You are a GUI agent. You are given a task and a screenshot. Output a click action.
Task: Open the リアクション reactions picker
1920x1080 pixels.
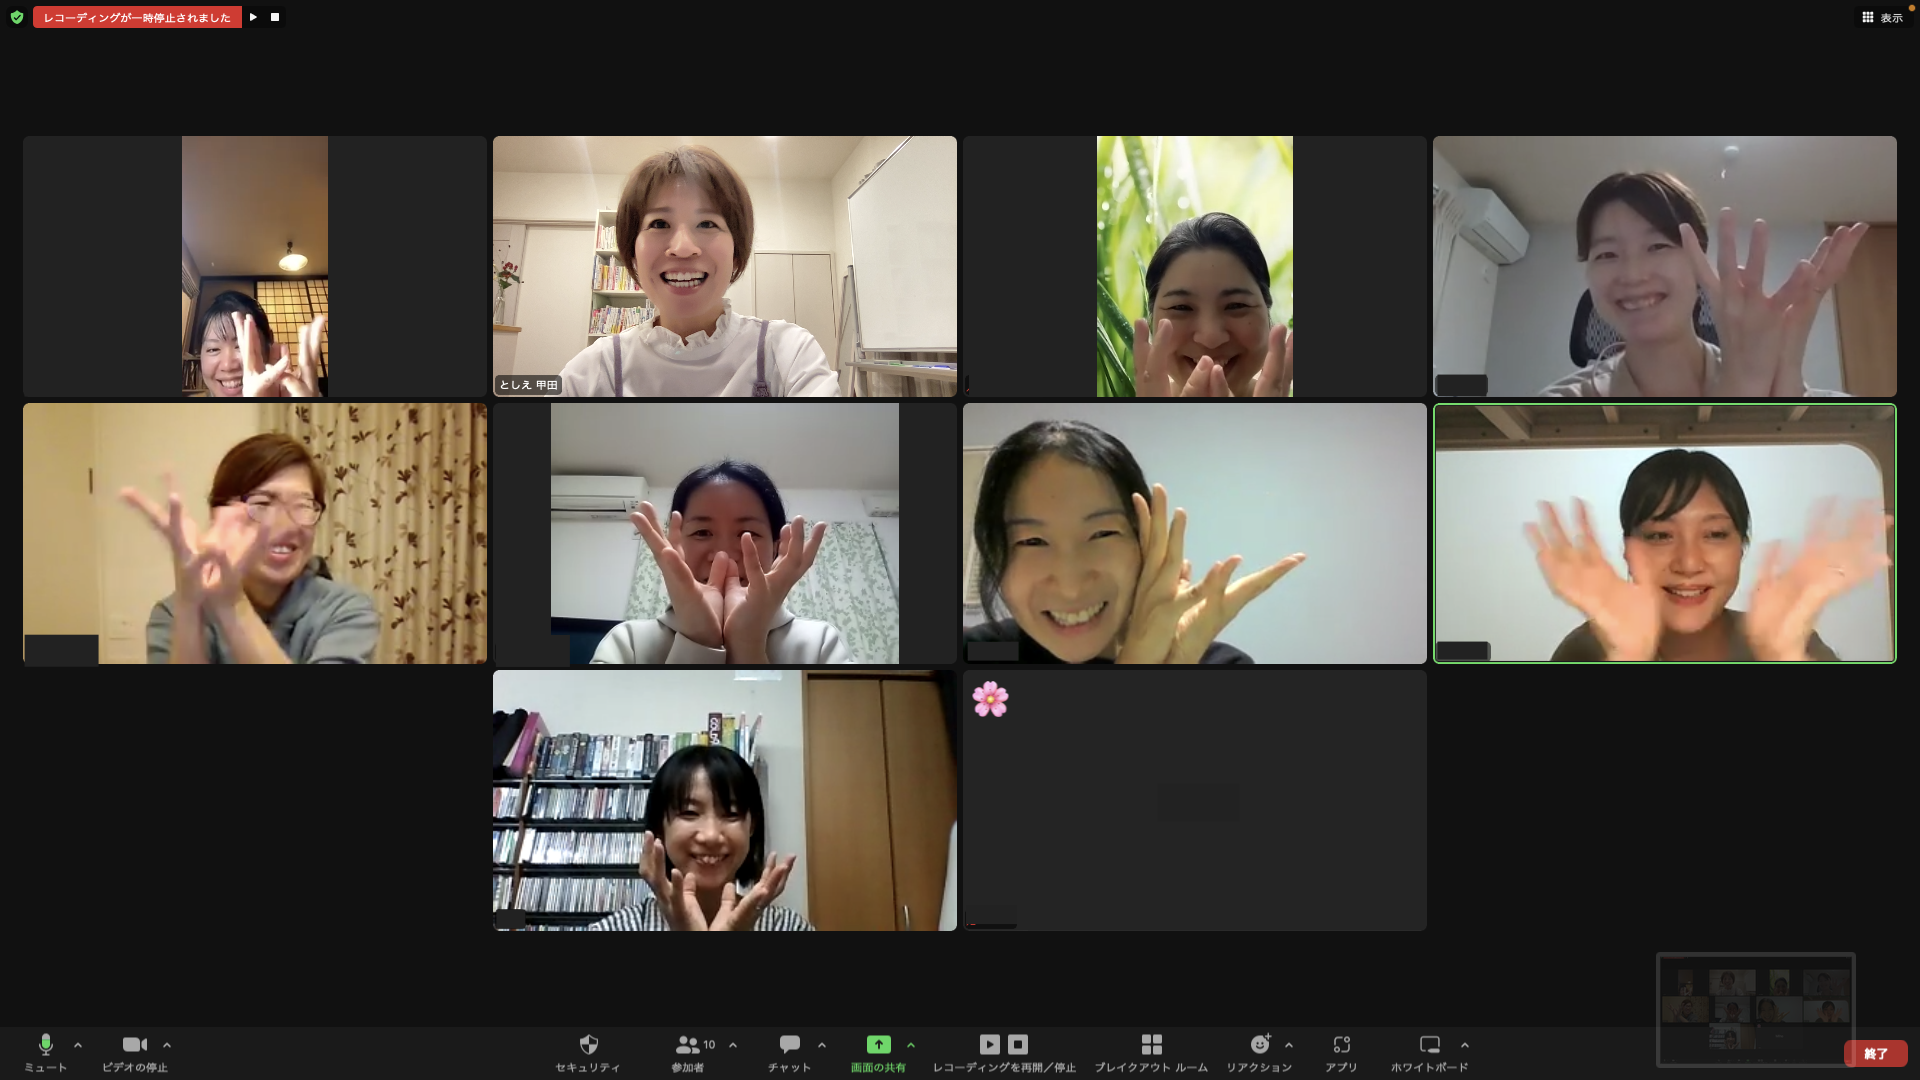(x=1259, y=1052)
